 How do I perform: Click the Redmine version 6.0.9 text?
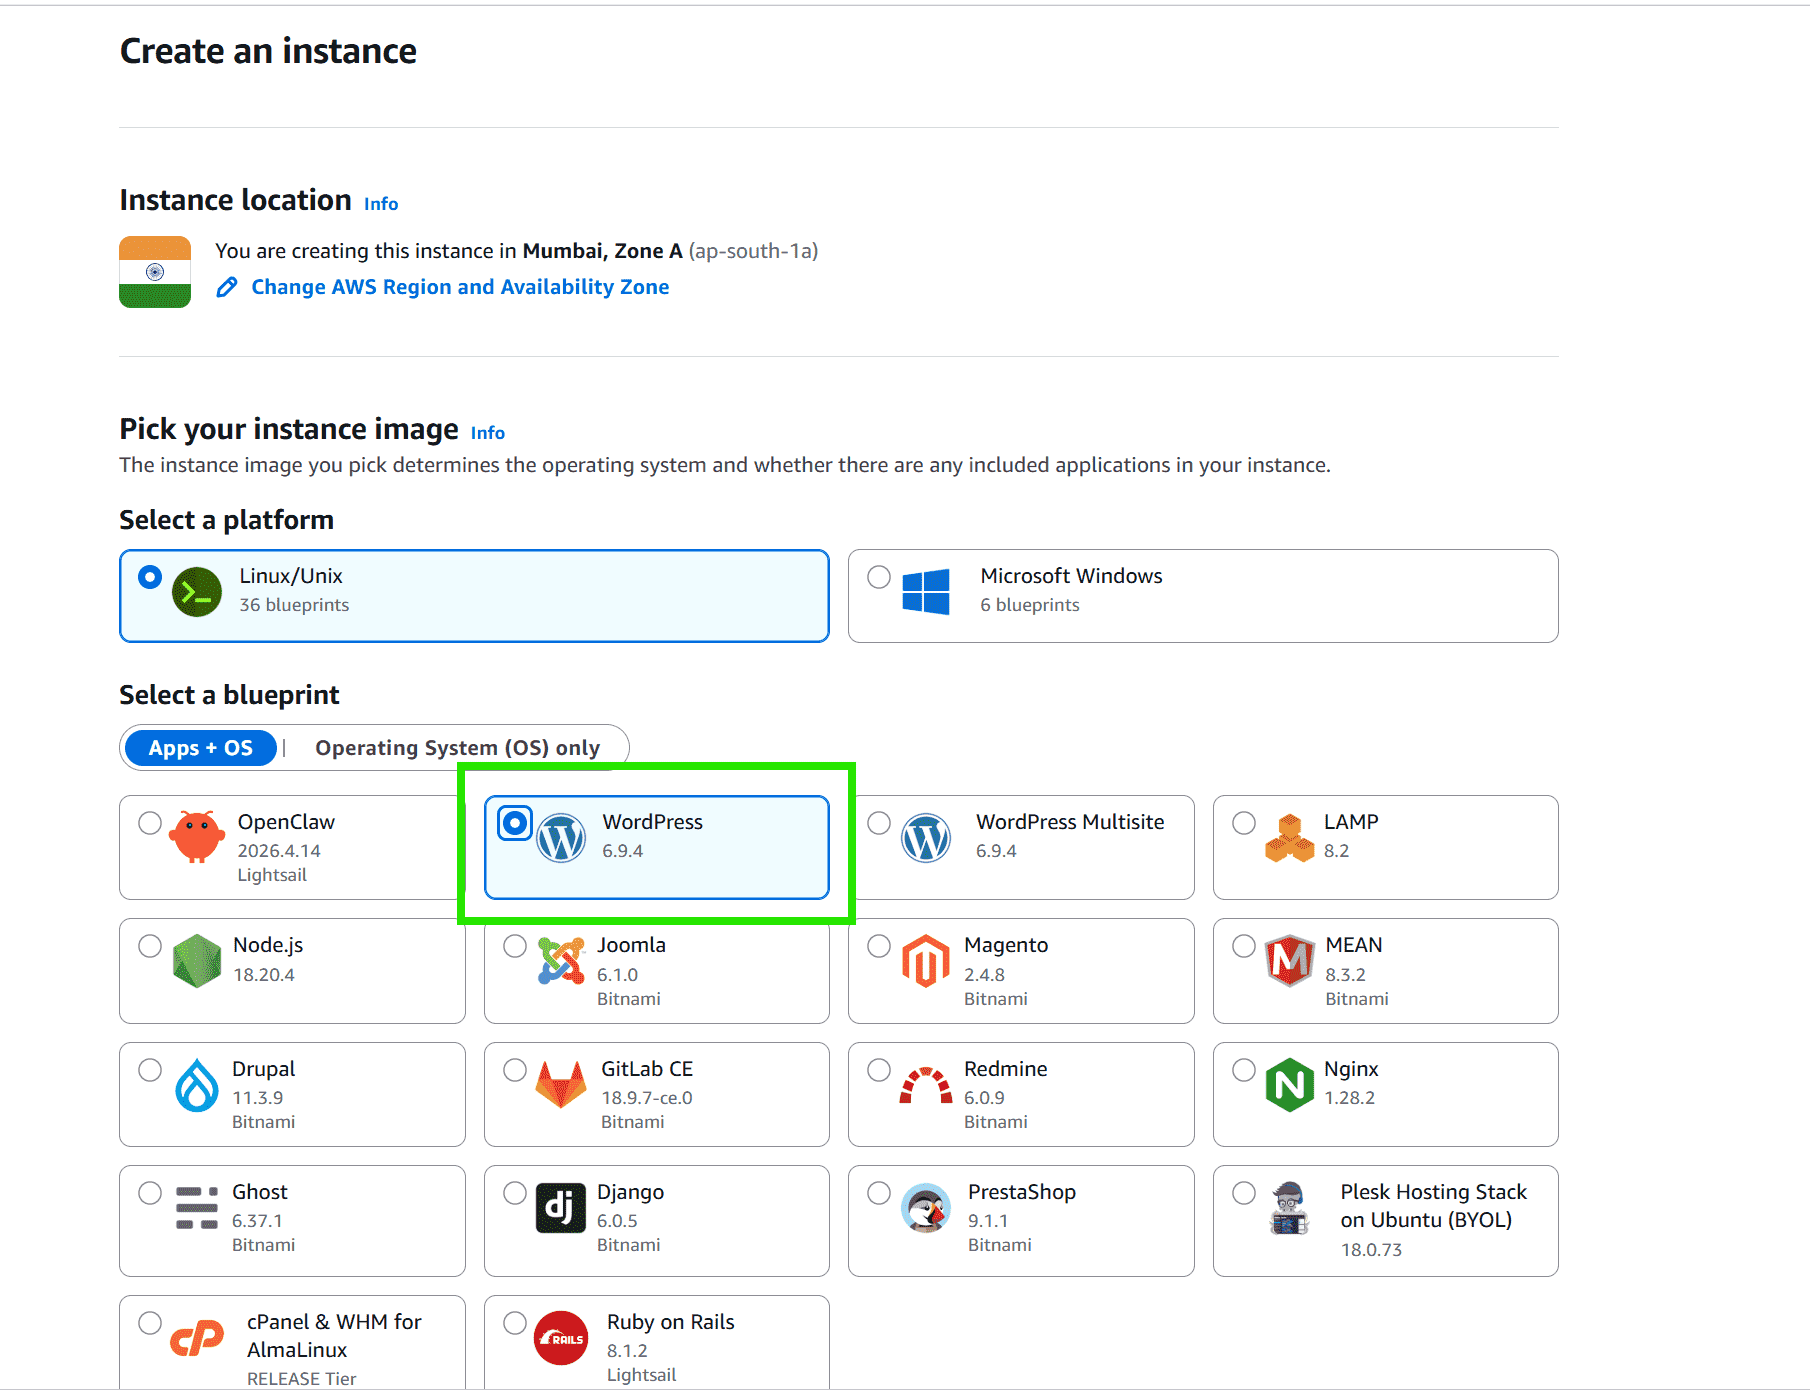click(x=984, y=1098)
